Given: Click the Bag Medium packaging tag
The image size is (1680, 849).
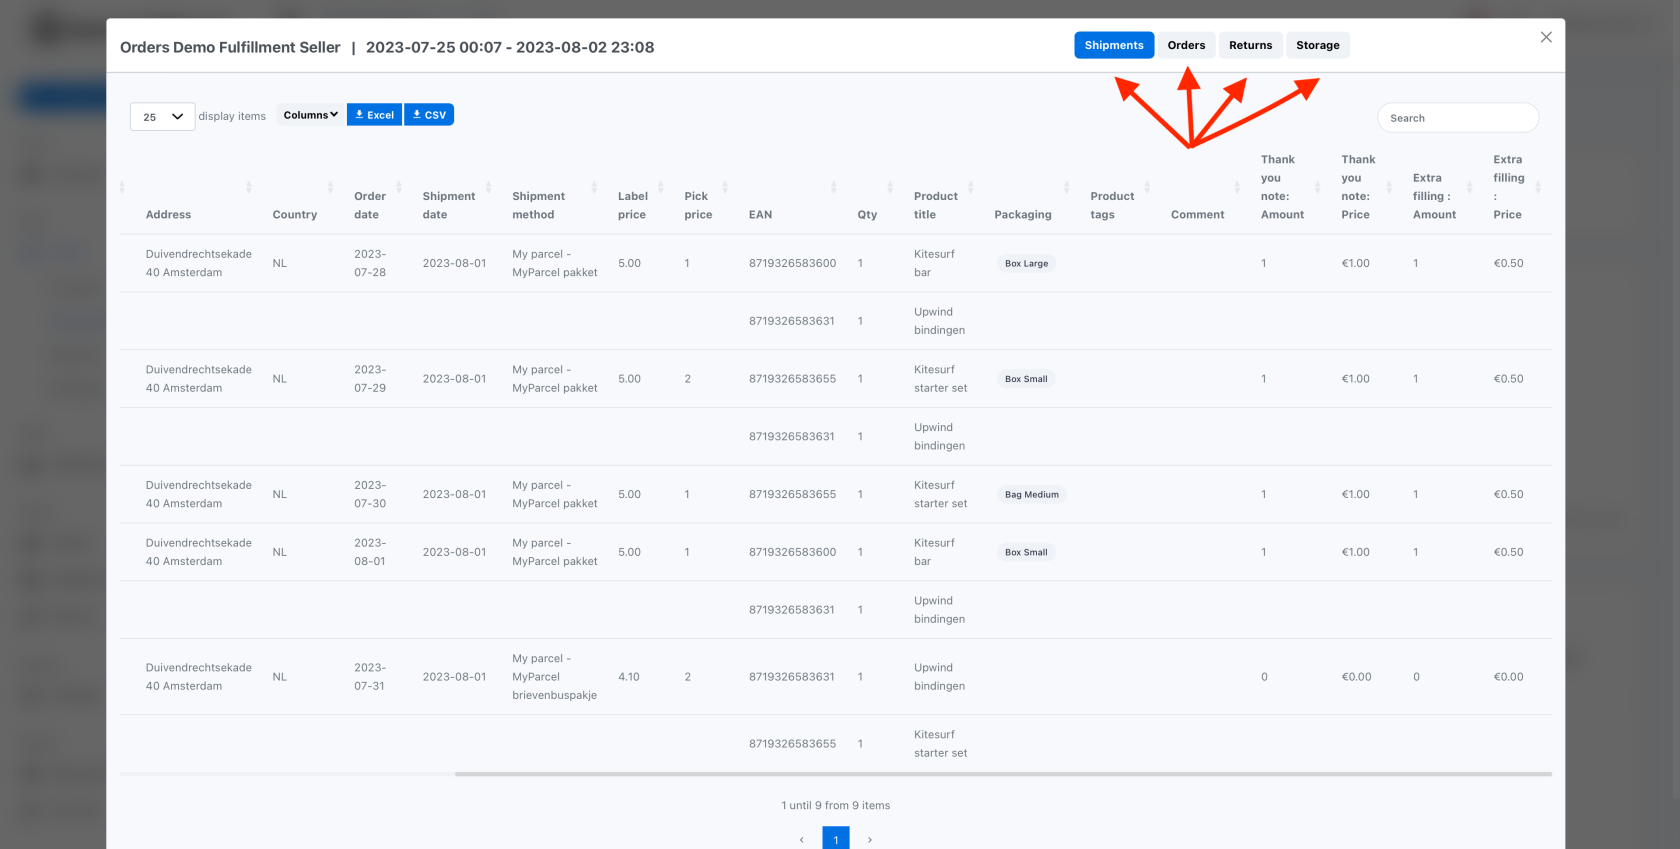Looking at the screenshot, I should point(1031,495).
